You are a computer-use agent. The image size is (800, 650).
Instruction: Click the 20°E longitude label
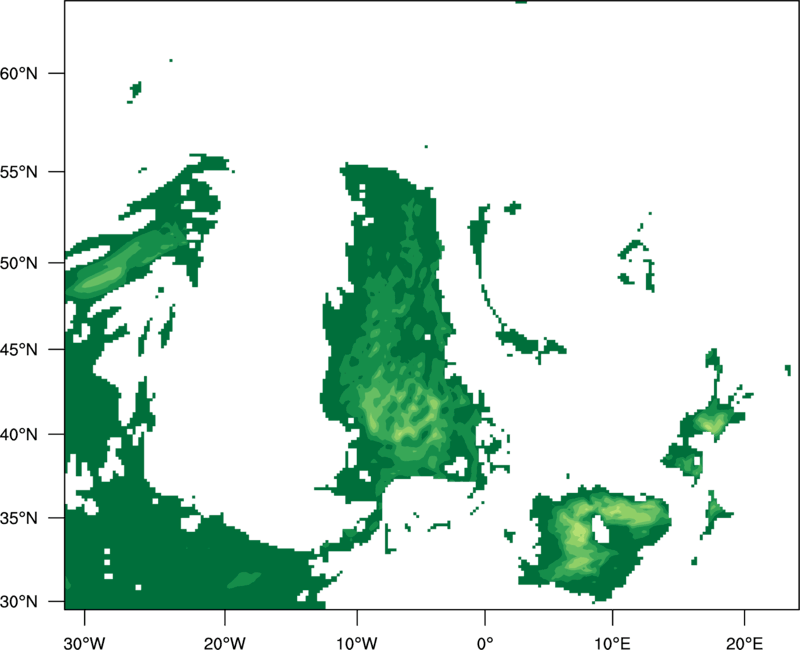point(744,643)
